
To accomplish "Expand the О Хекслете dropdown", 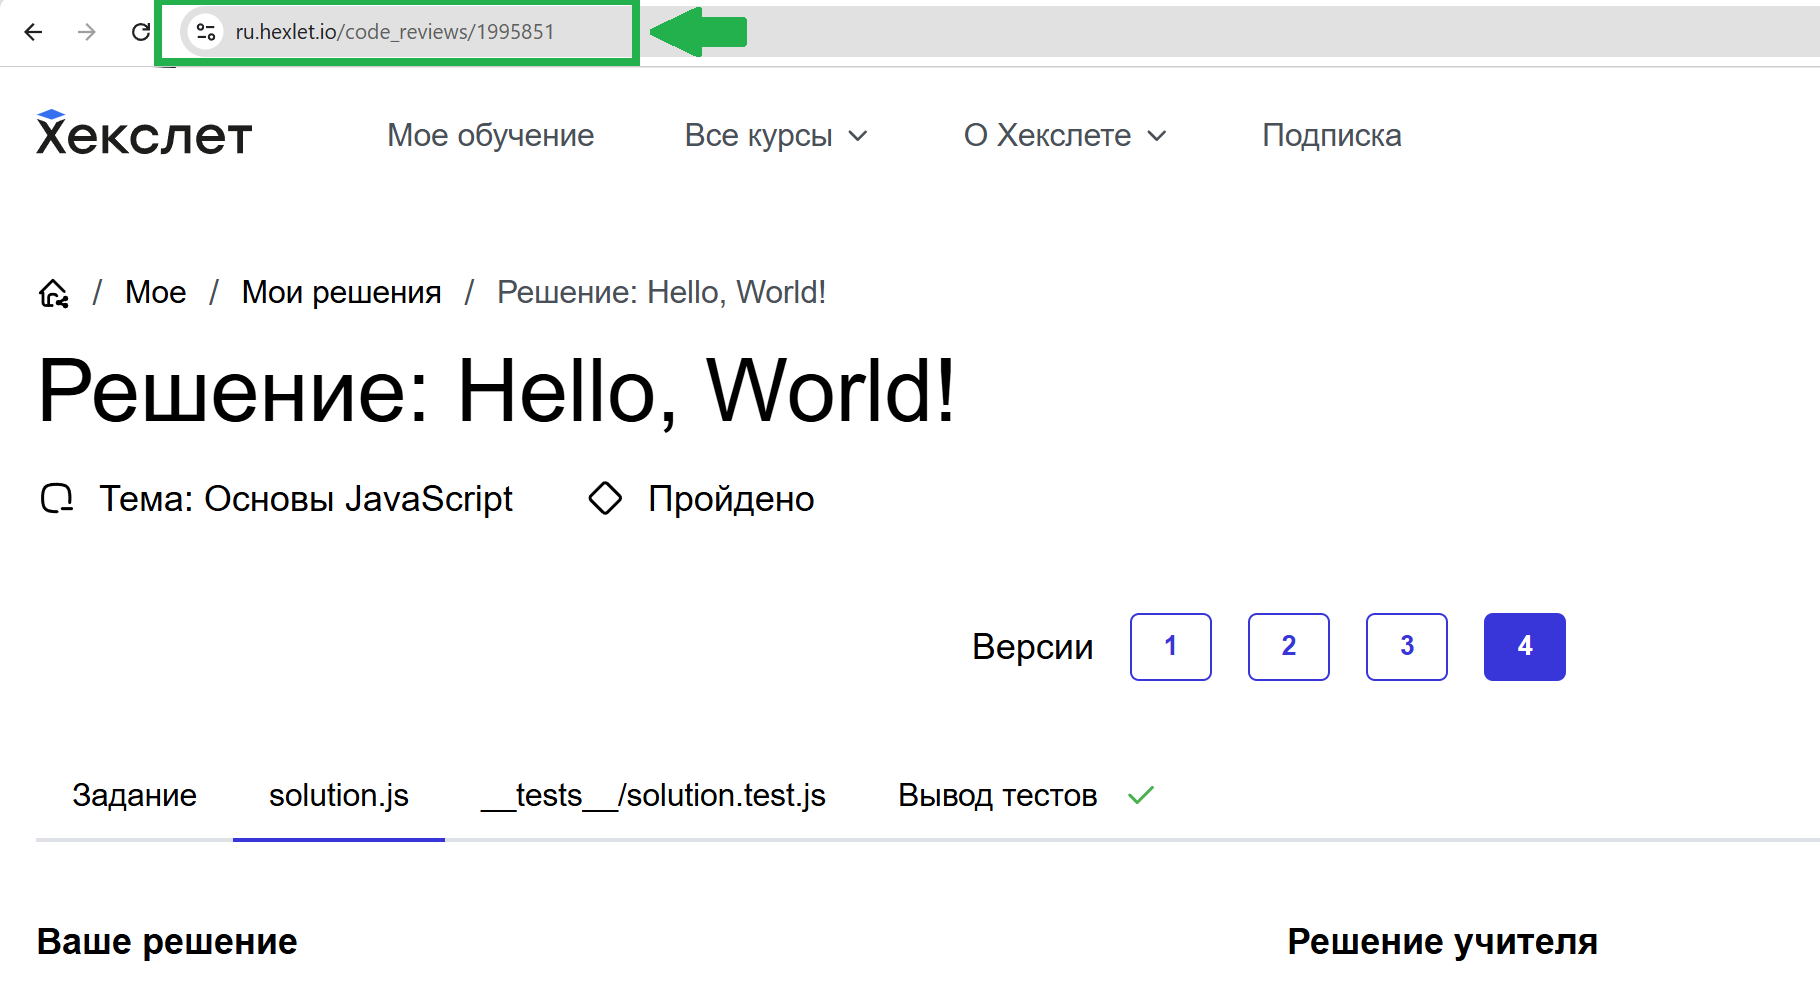I will pyautogui.click(x=1065, y=135).
